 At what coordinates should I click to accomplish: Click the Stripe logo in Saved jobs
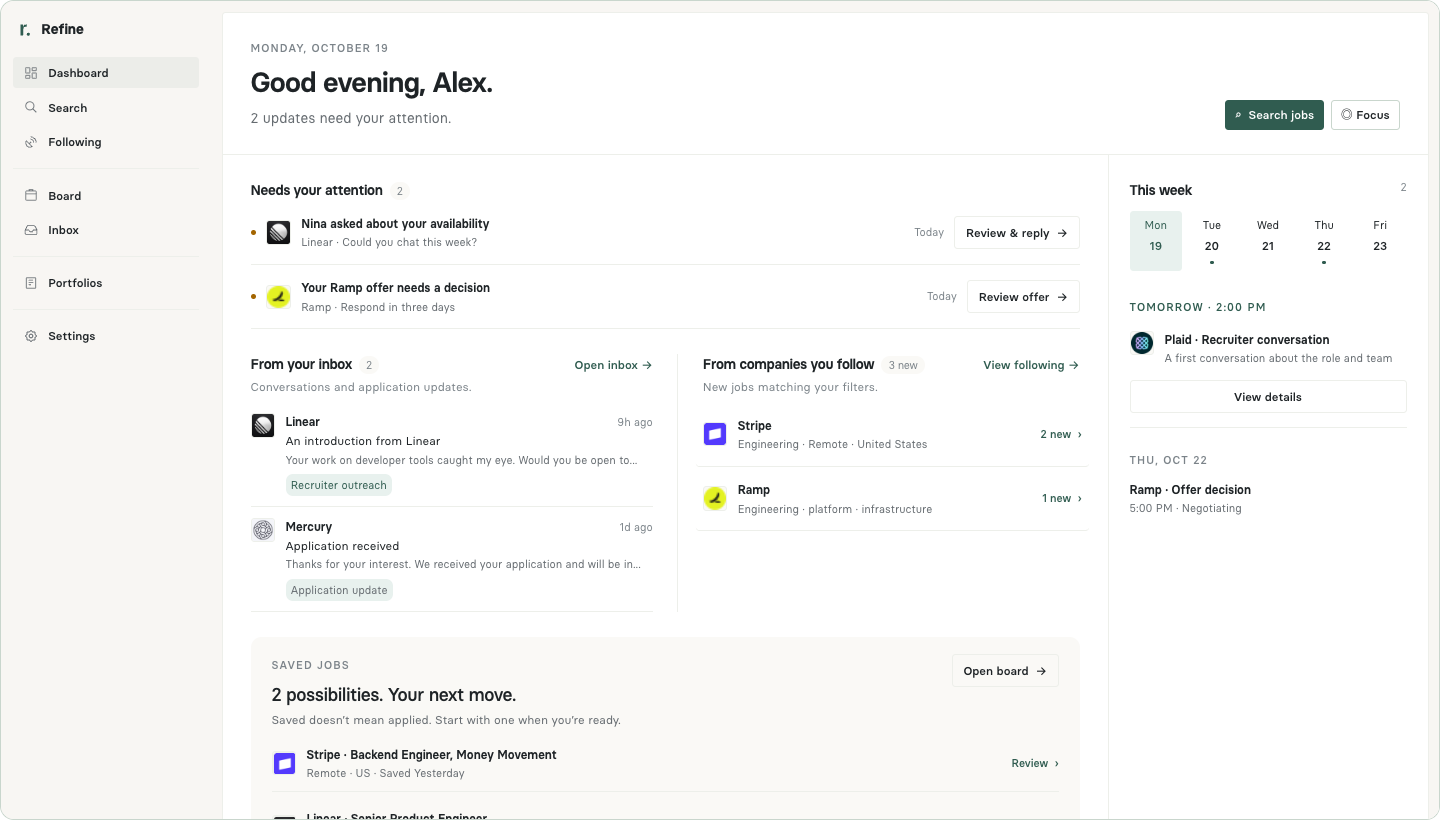(285, 764)
